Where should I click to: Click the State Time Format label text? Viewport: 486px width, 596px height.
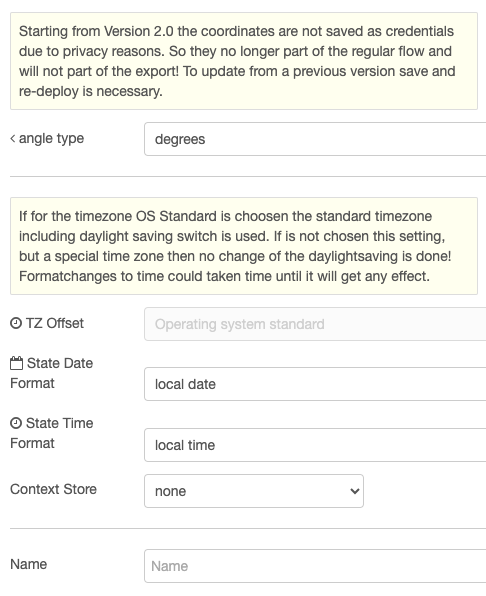click(52, 433)
